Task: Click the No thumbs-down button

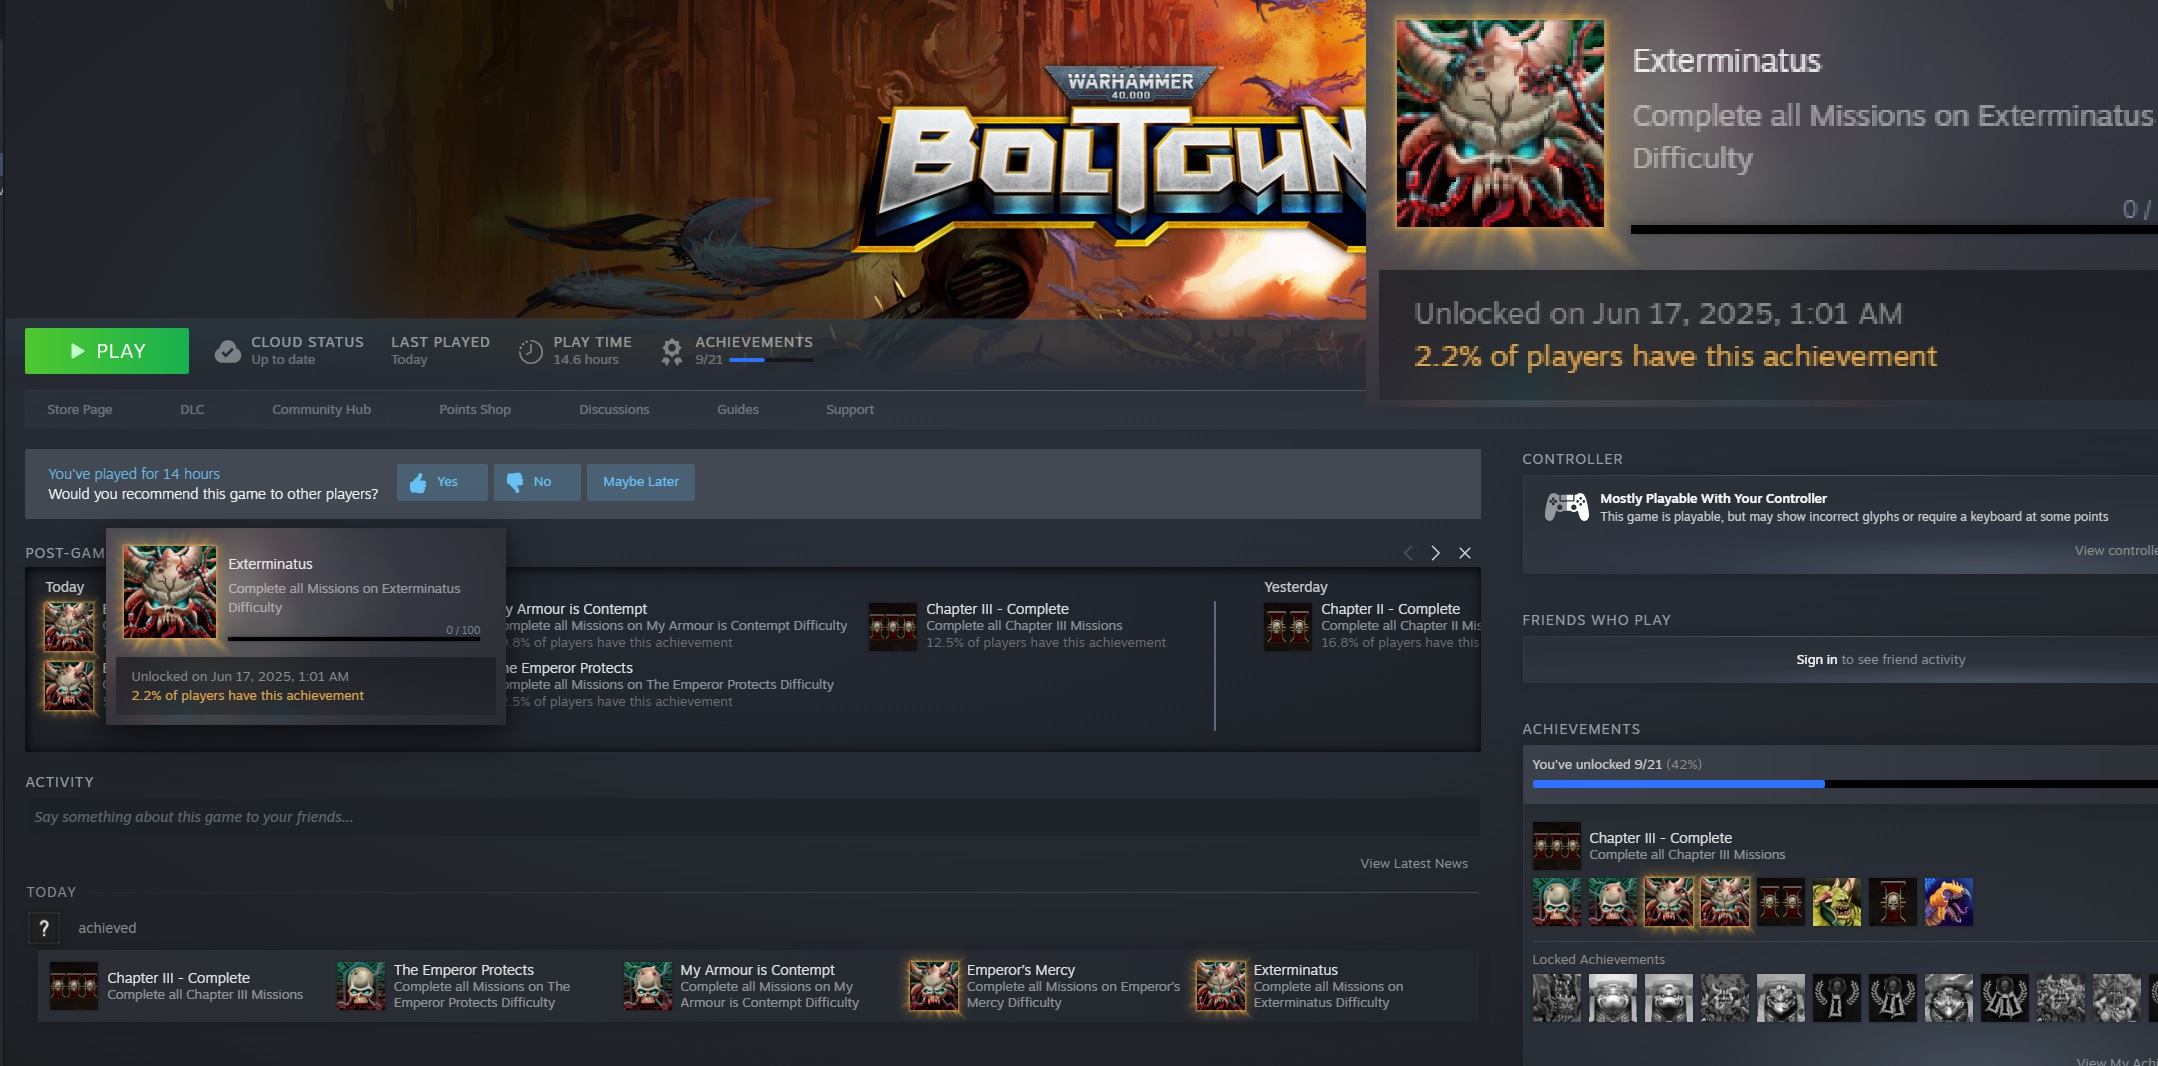Action: coord(537,482)
